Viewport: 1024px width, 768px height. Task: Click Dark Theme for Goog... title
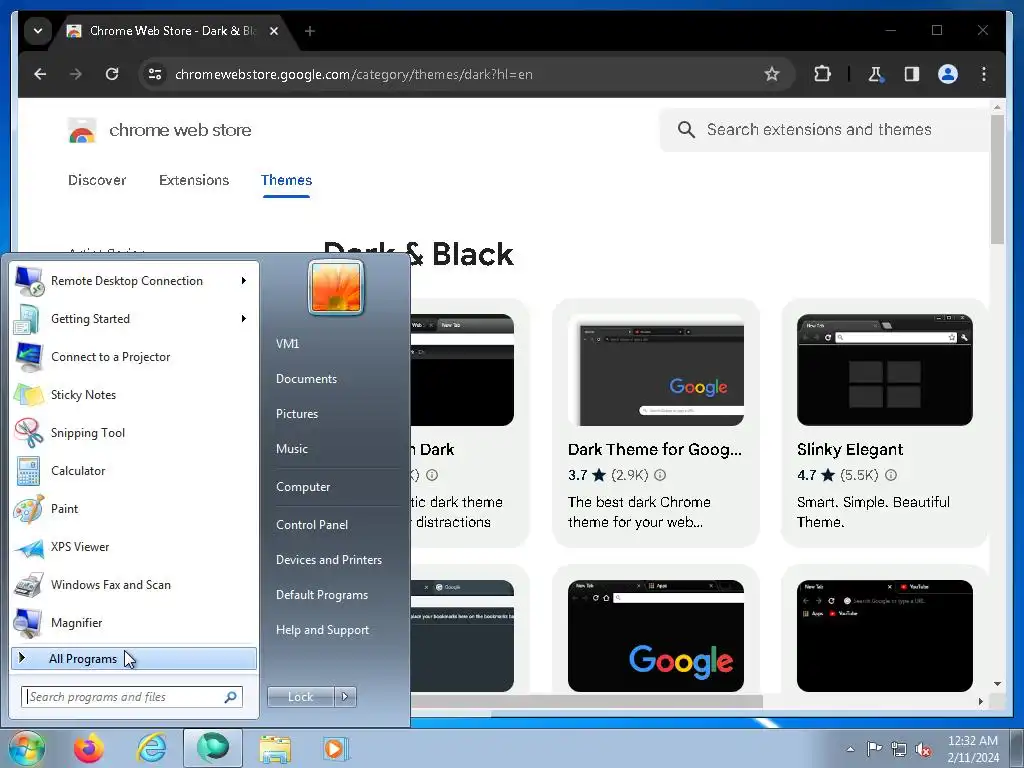click(654, 450)
